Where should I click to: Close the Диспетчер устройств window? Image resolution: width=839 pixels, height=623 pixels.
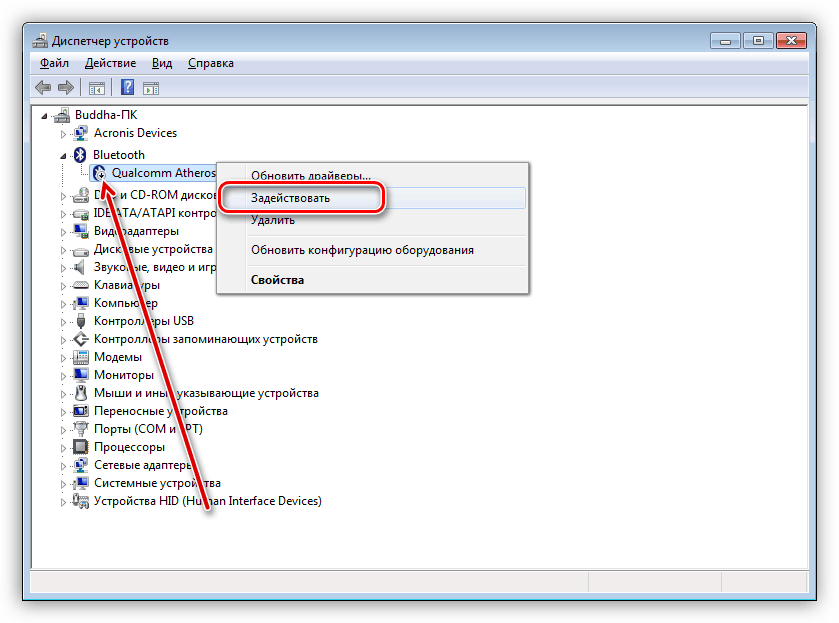(x=791, y=41)
